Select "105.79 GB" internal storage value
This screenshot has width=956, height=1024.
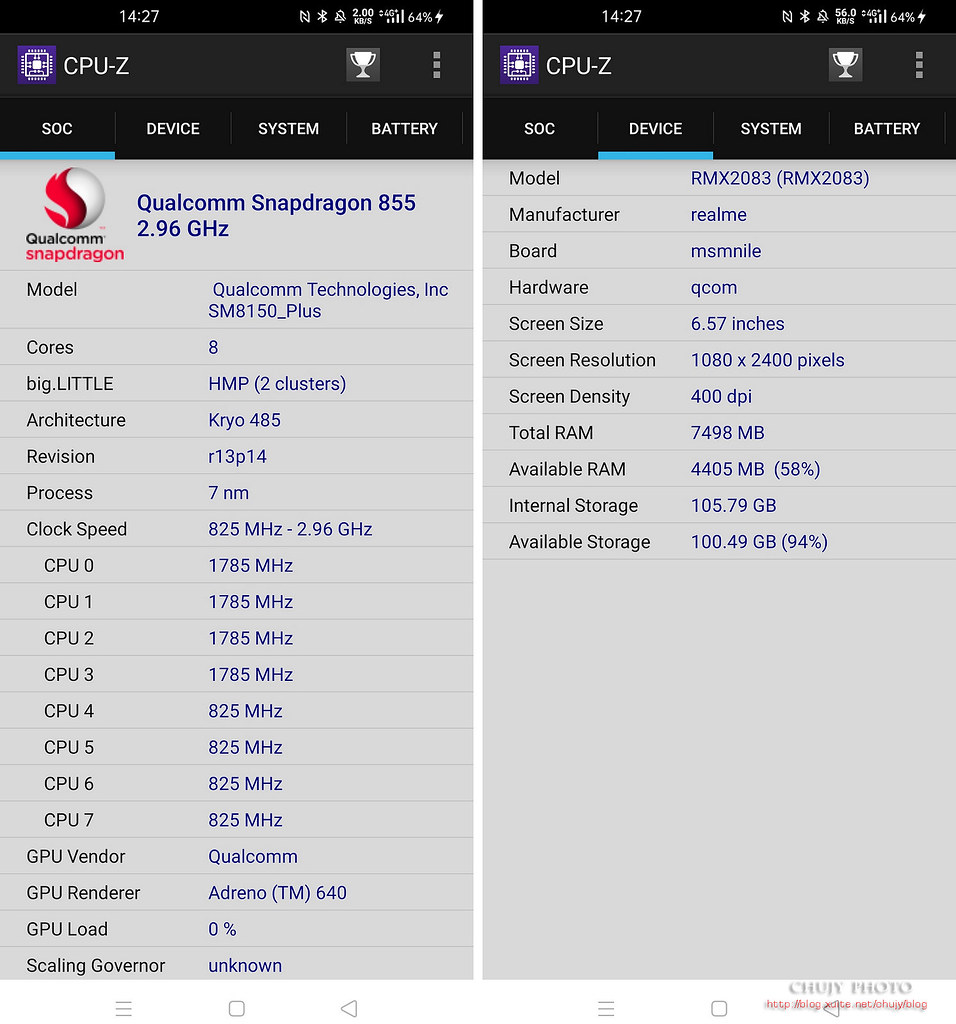pyautogui.click(x=733, y=505)
